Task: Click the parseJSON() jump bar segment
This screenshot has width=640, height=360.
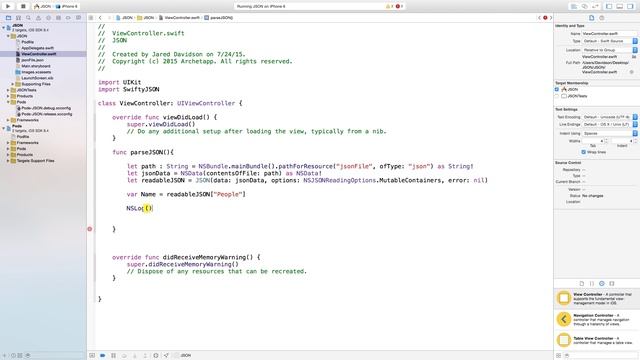Action: click(219, 18)
